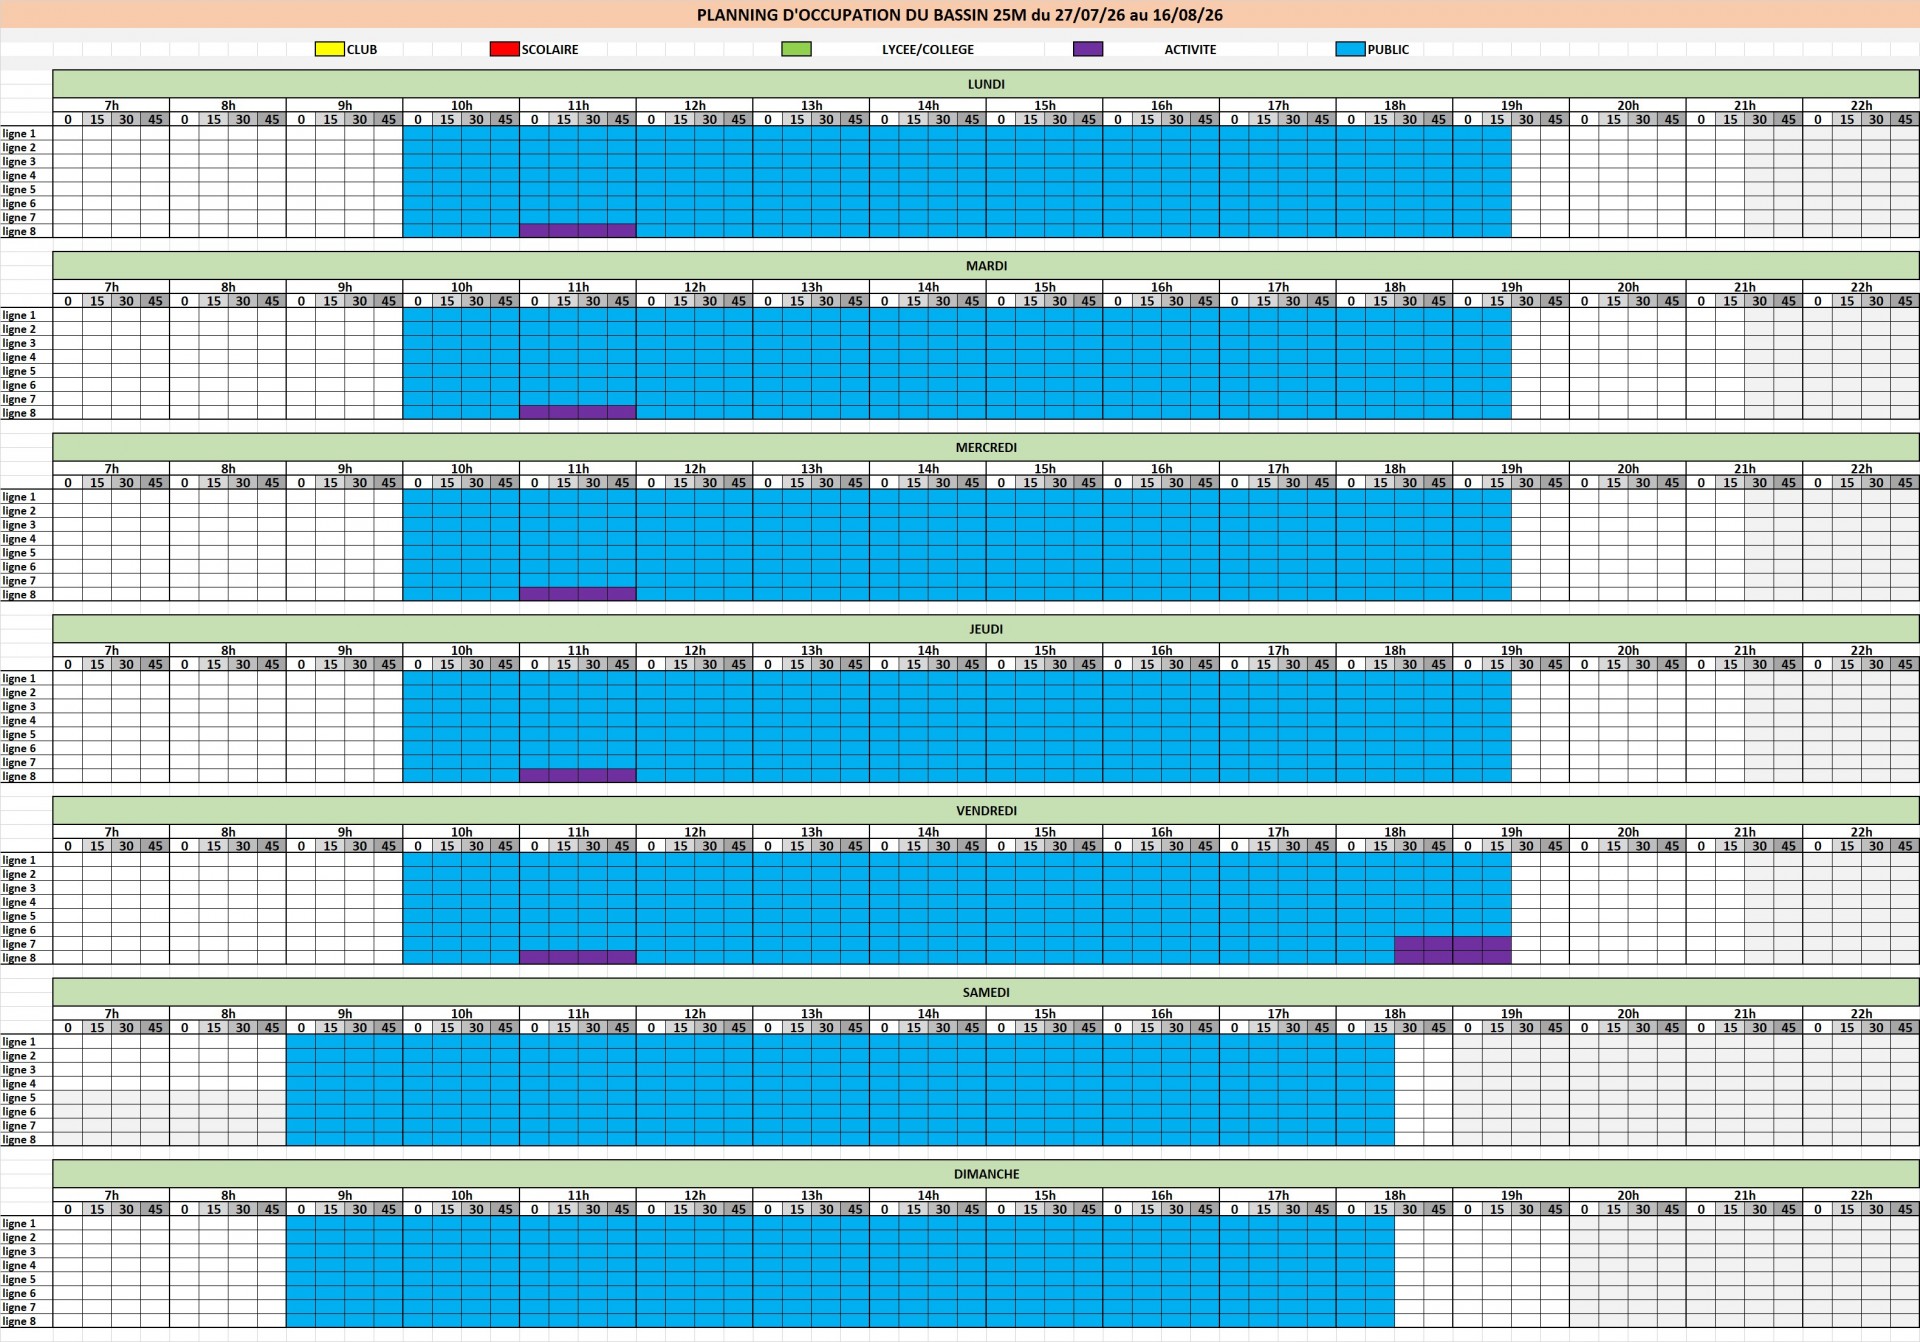
Task: Click the MERCREDI day header
Action: (x=986, y=447)
